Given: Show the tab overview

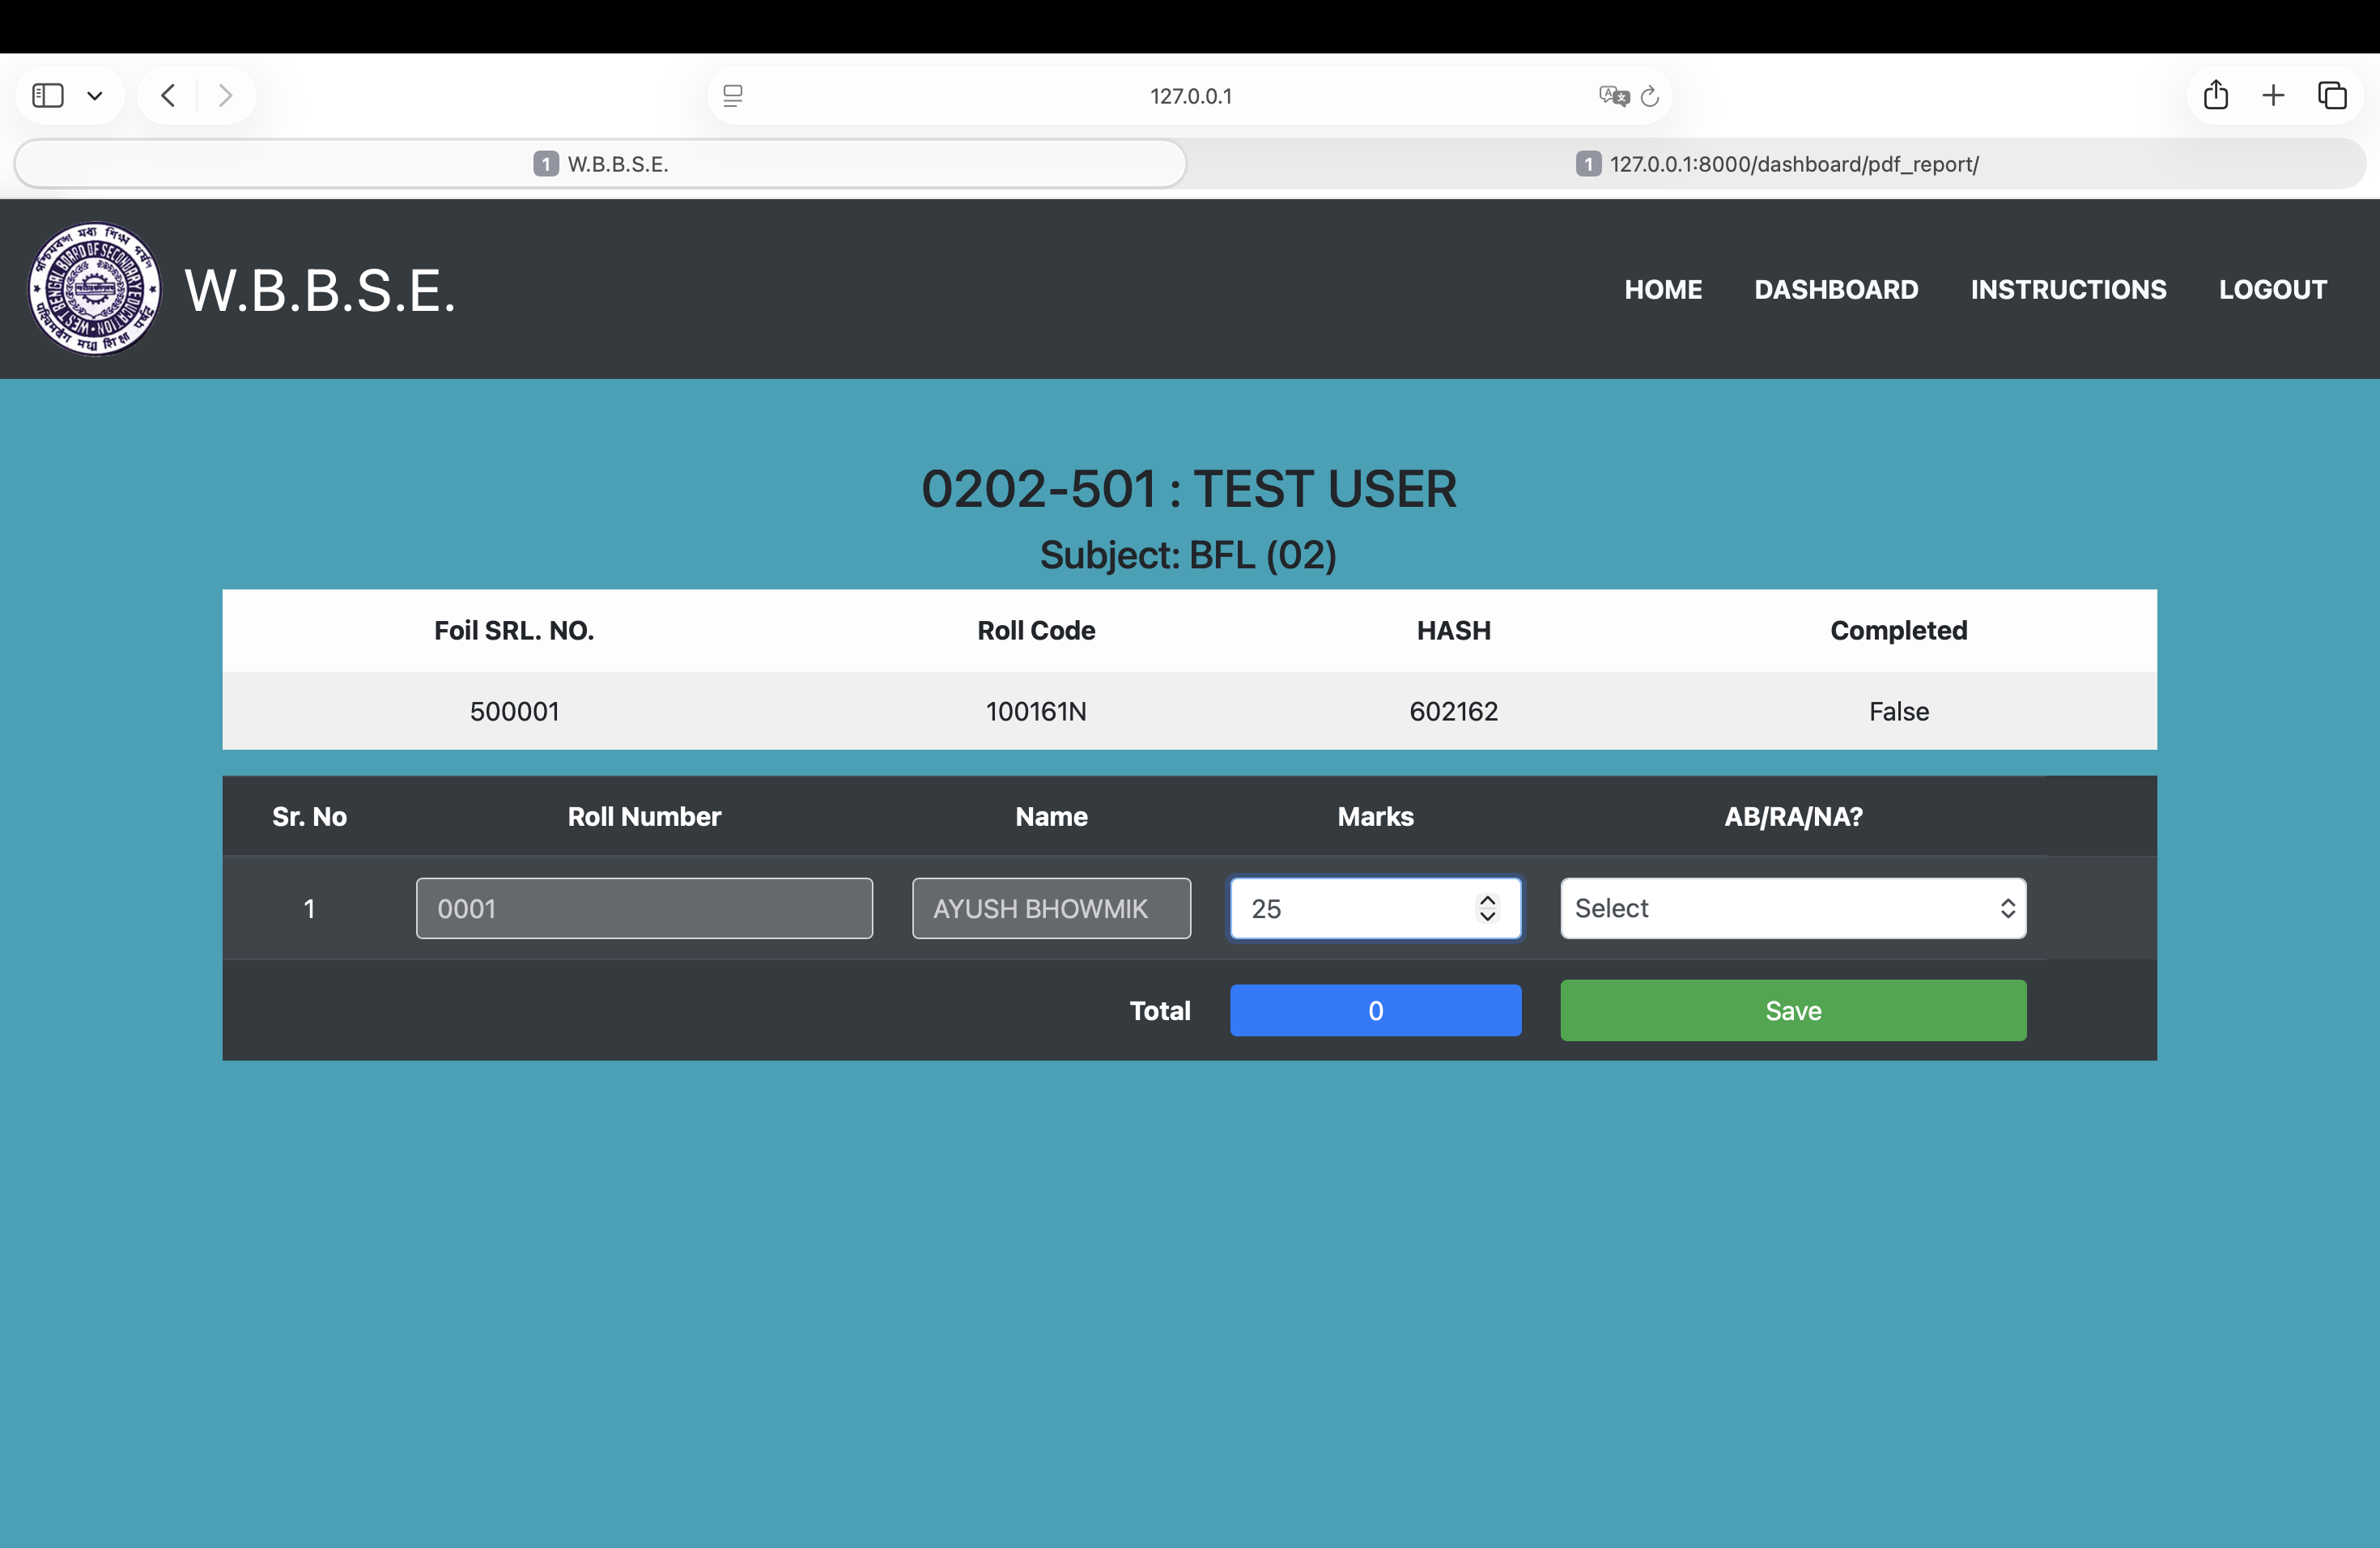Looking at the screenshot, I should click(2332, 96).
